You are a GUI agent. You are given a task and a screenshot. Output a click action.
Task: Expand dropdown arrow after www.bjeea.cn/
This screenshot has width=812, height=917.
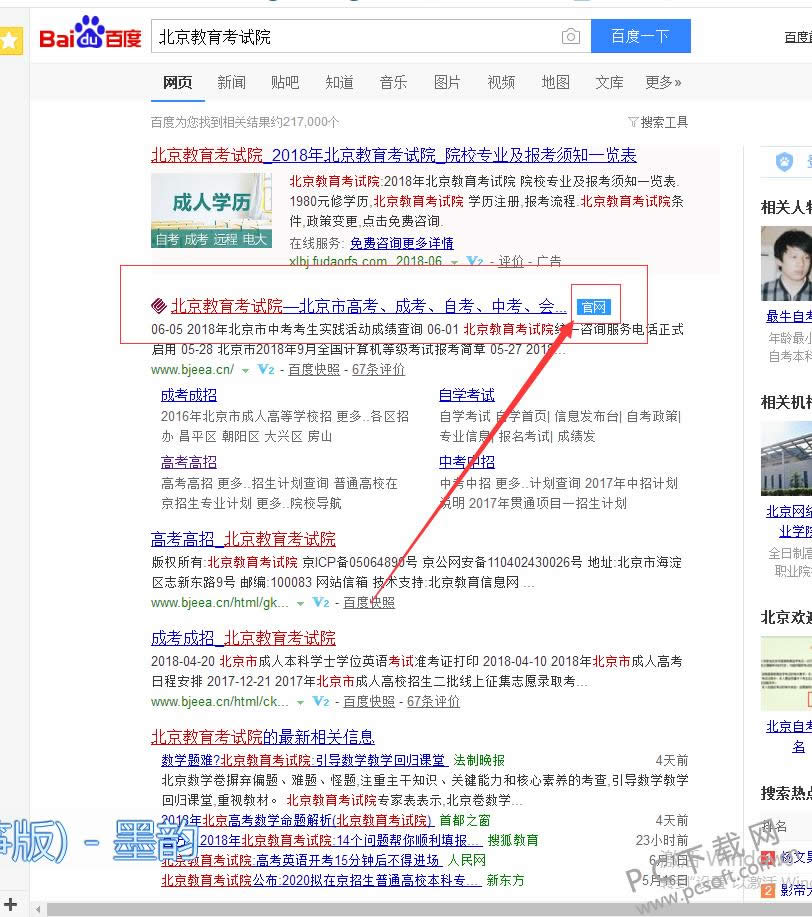coord(245,370)
